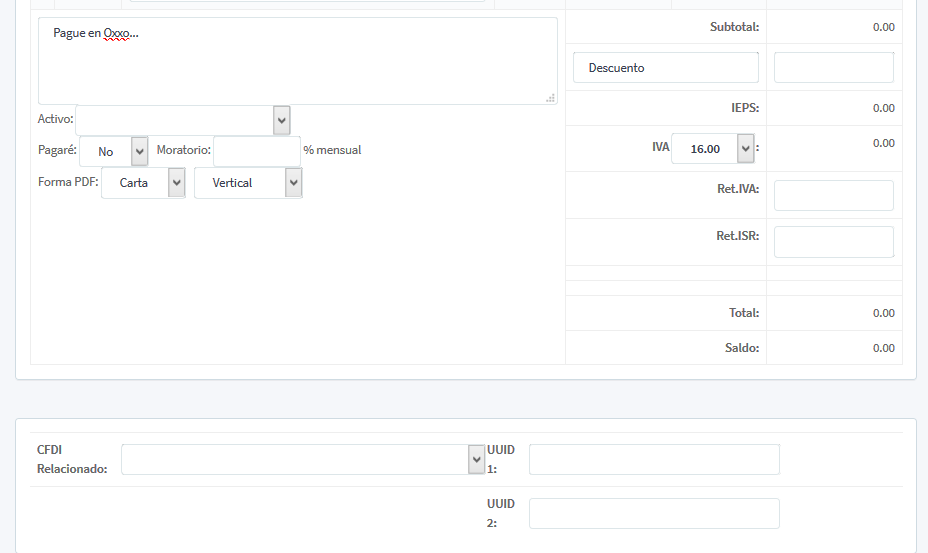Screen dimensions: 928x553
Task: Grab the resize handle of the notes textarea
Action: coord(550,98)
